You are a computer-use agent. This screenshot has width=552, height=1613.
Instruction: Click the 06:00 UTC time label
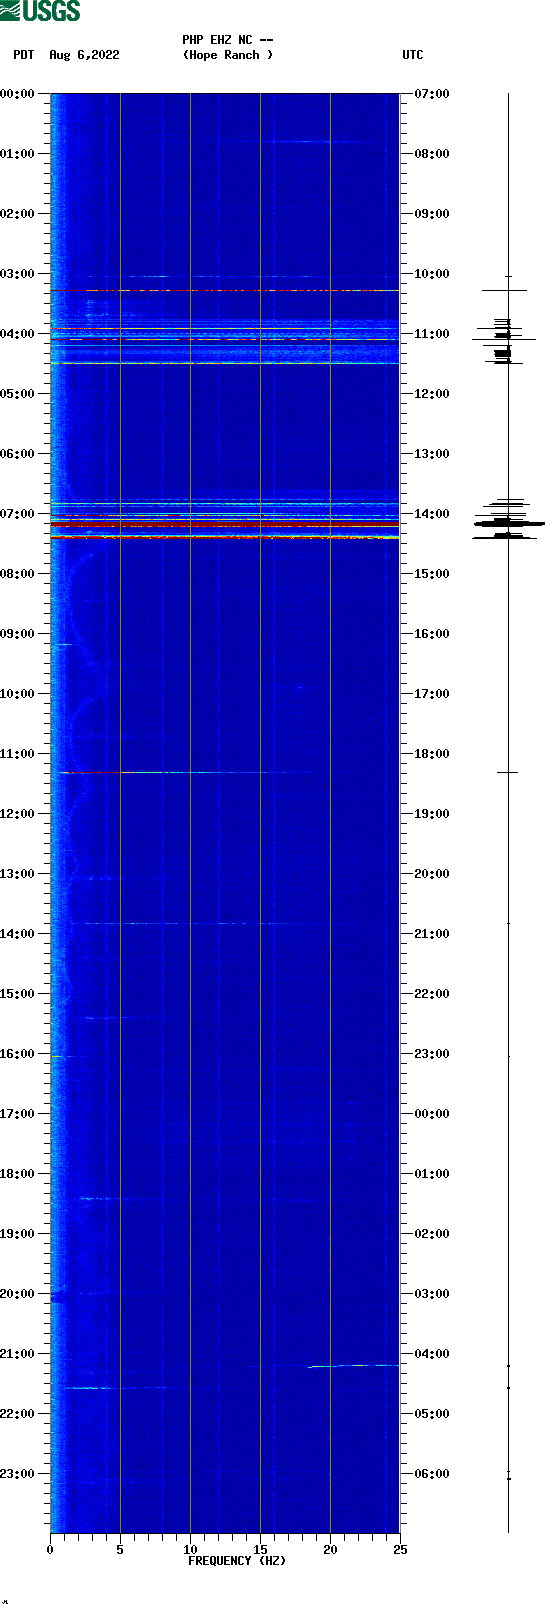(432, 1473)
